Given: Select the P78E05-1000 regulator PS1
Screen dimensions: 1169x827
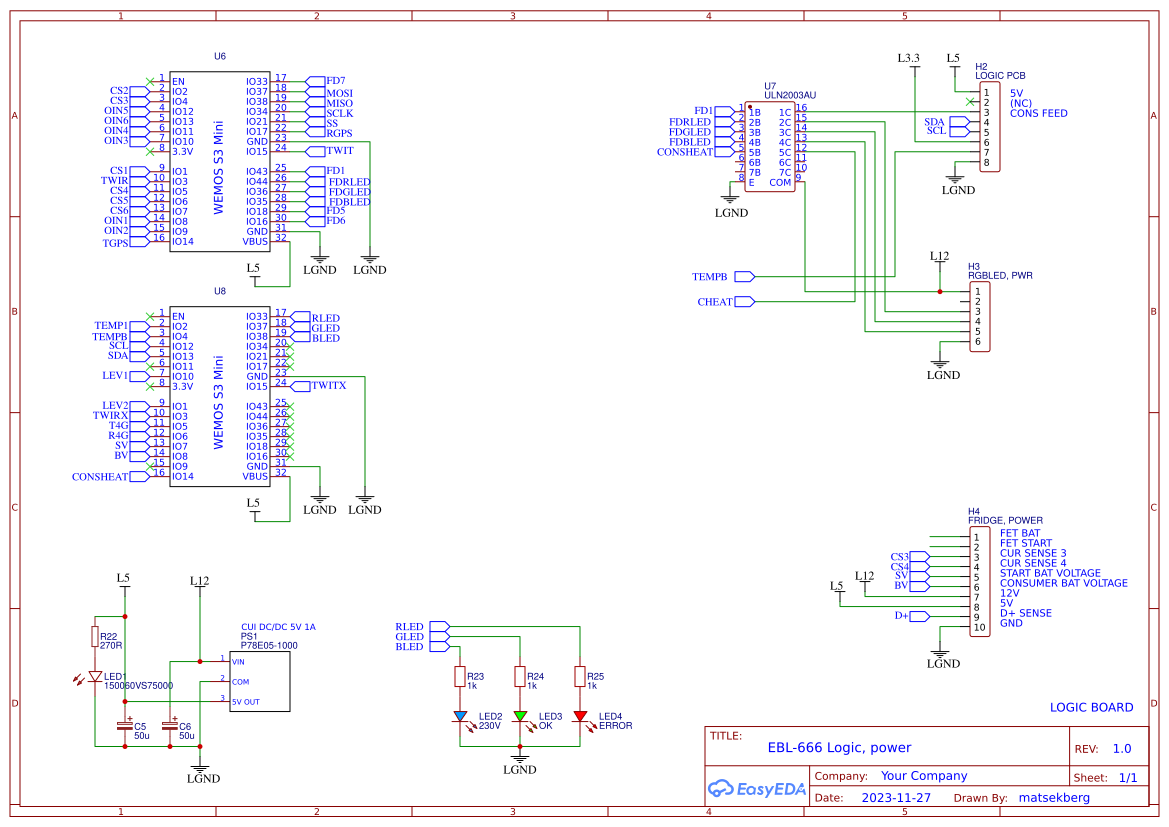Looking at the screenshot, I should coord(262,680).
